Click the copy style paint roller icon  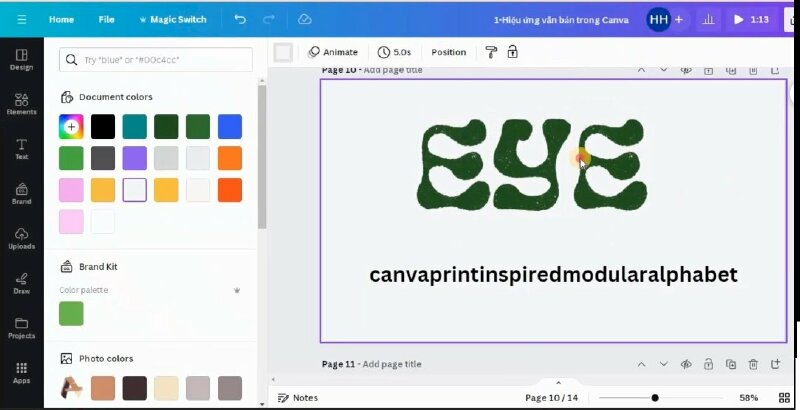tap(491, 52)
